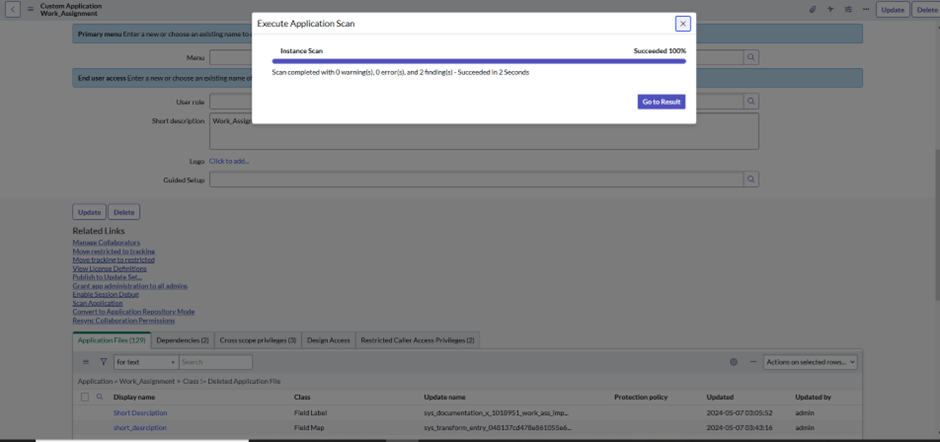Toggle the select-all rows checkbox

tap(85, 397)
